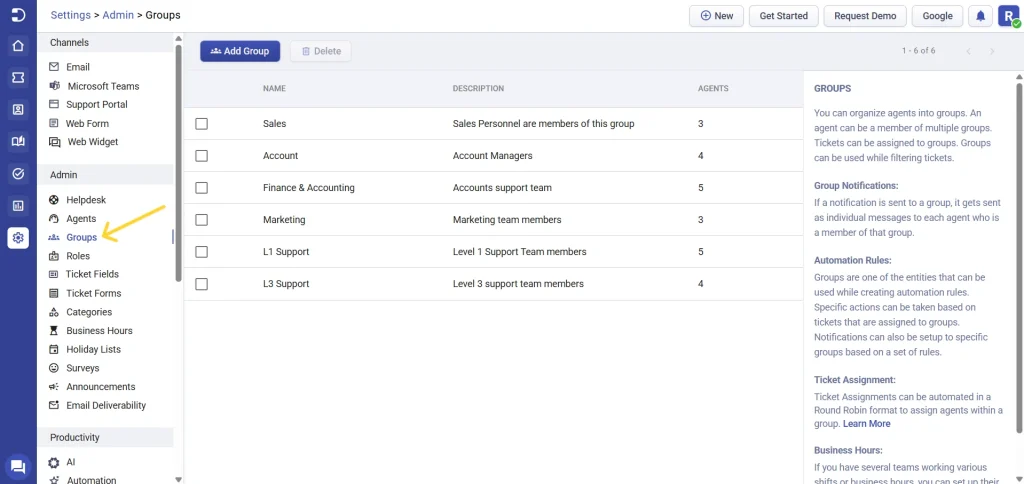Select the Settings gear icon in rail

(x=18, y=238)
